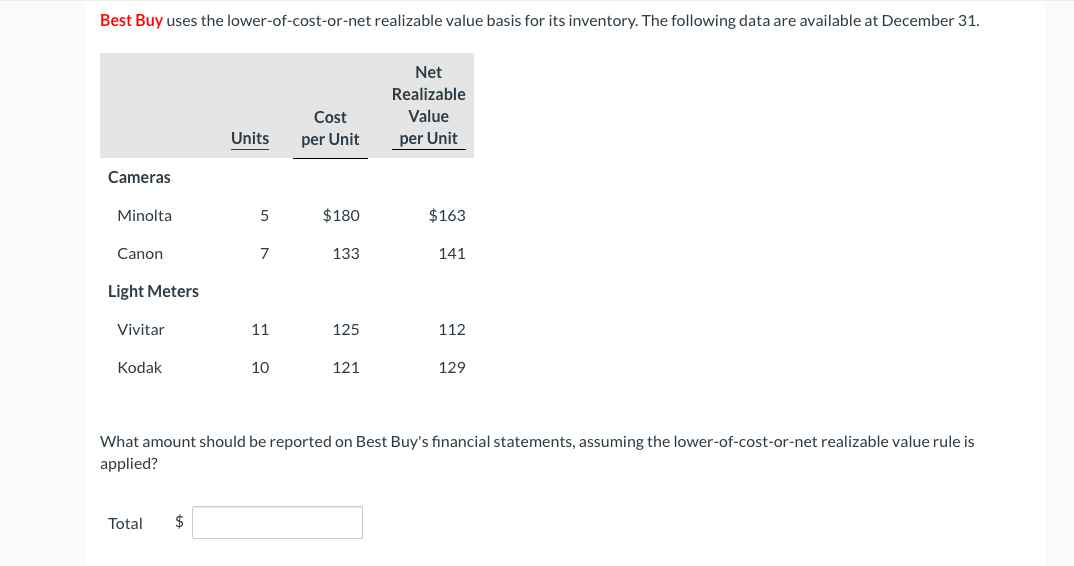The image size is (1074, 566).
Task: Click the Kodak row label
Action: point(139,367)
